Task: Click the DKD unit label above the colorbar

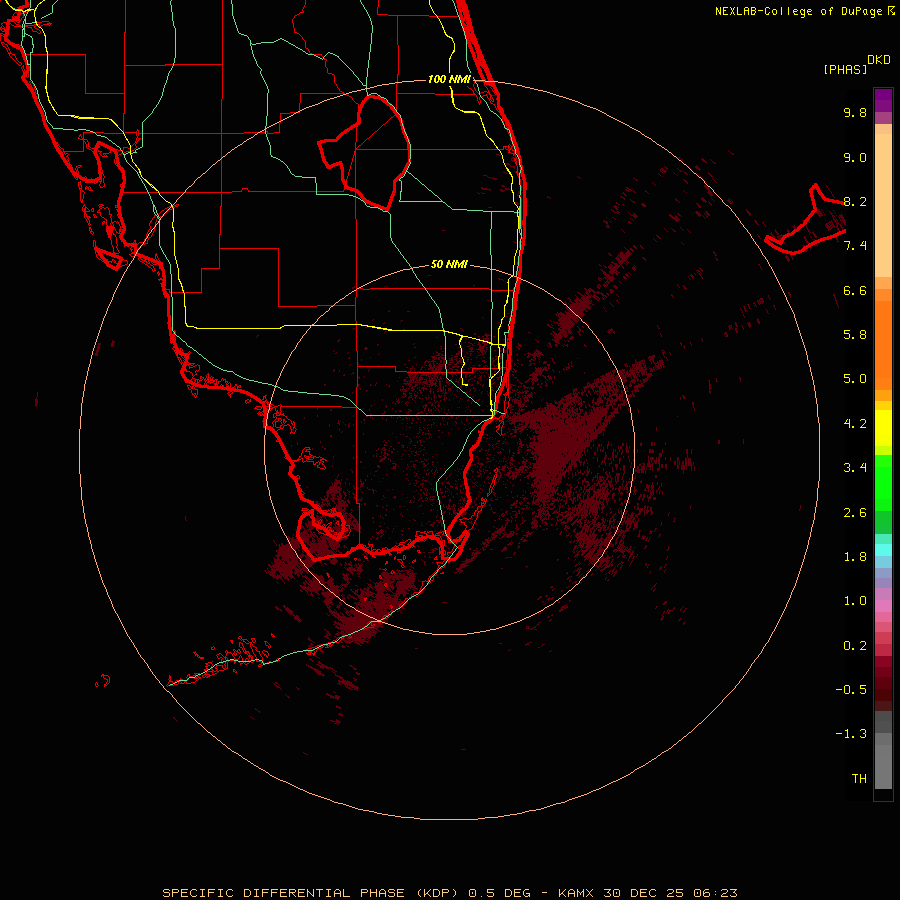Action: pyautogui.click(x=879, y=60)
